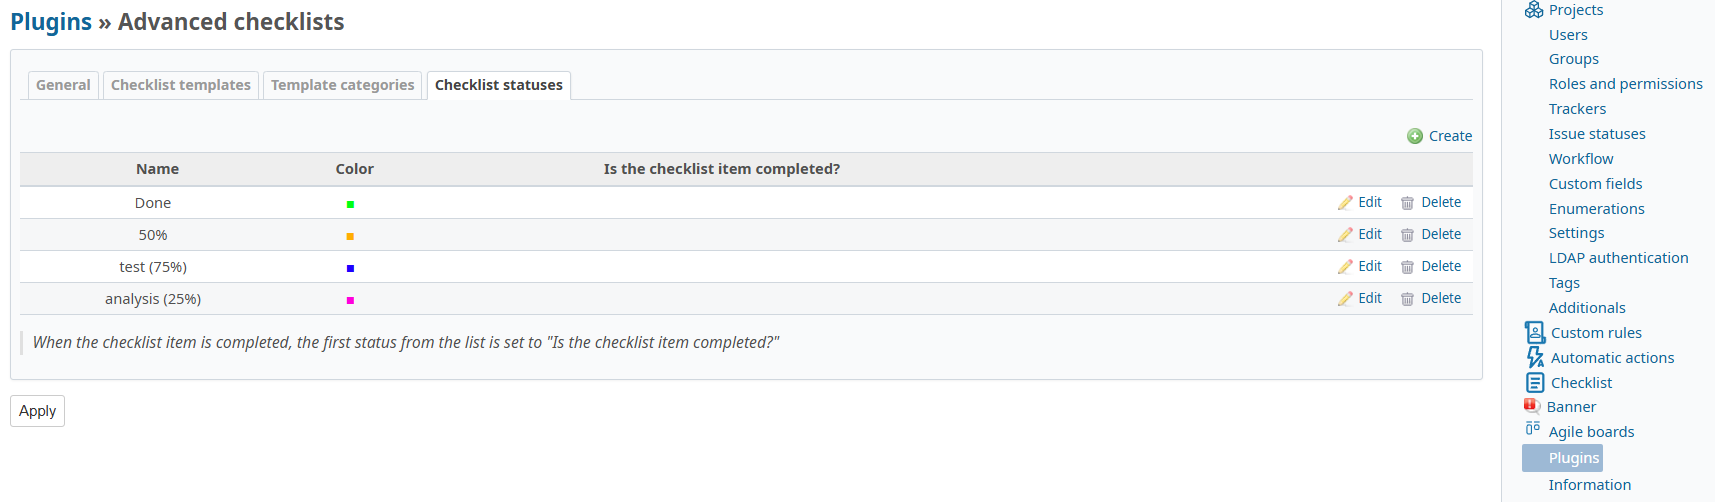1715x502 pixels.
Task: Open Custom rules via its sidebar icon
Action: click(x=1535, y=332)
